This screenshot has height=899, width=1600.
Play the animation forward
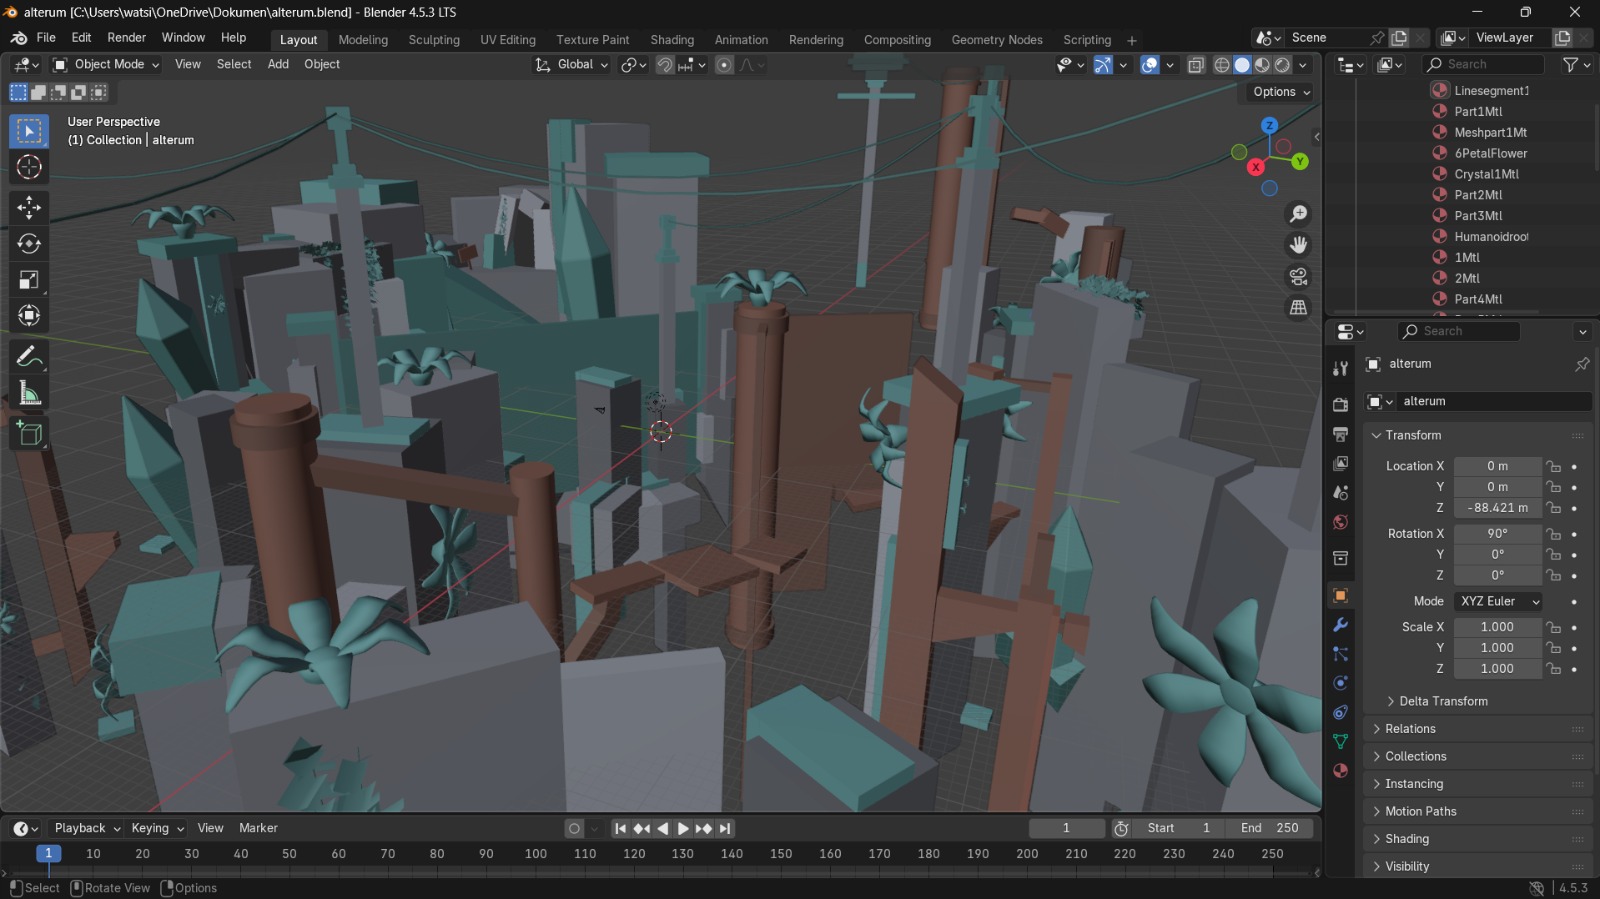(x=683, y=828)
